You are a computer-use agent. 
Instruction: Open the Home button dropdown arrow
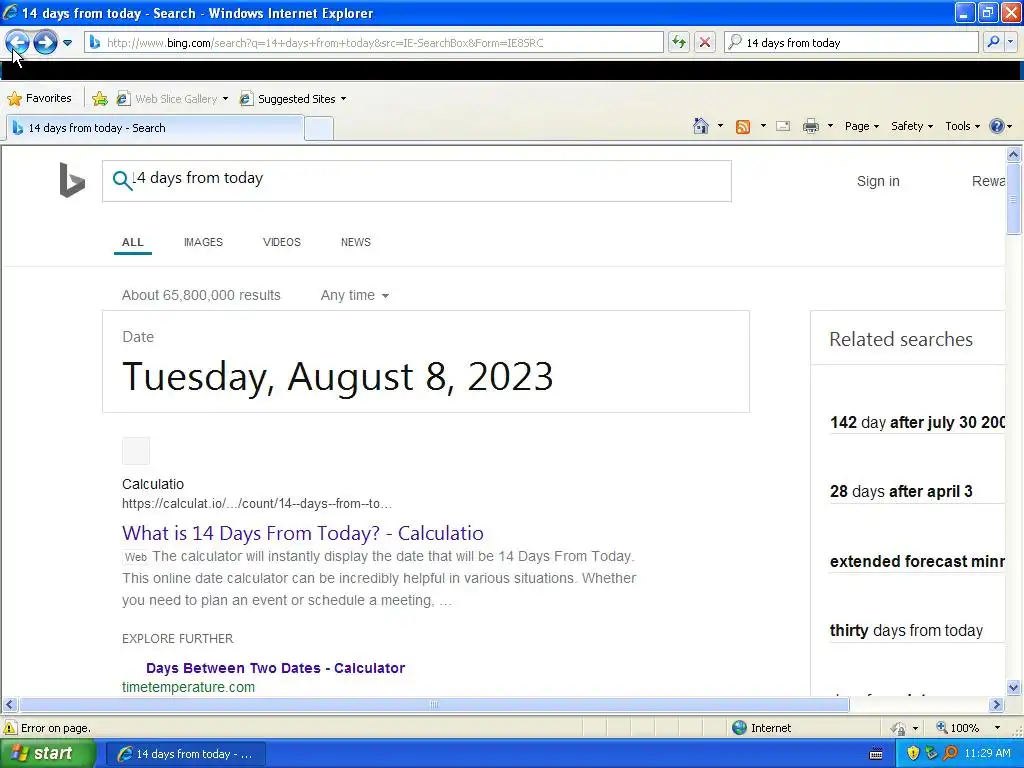pyautogui.click(x=720, y=126)
